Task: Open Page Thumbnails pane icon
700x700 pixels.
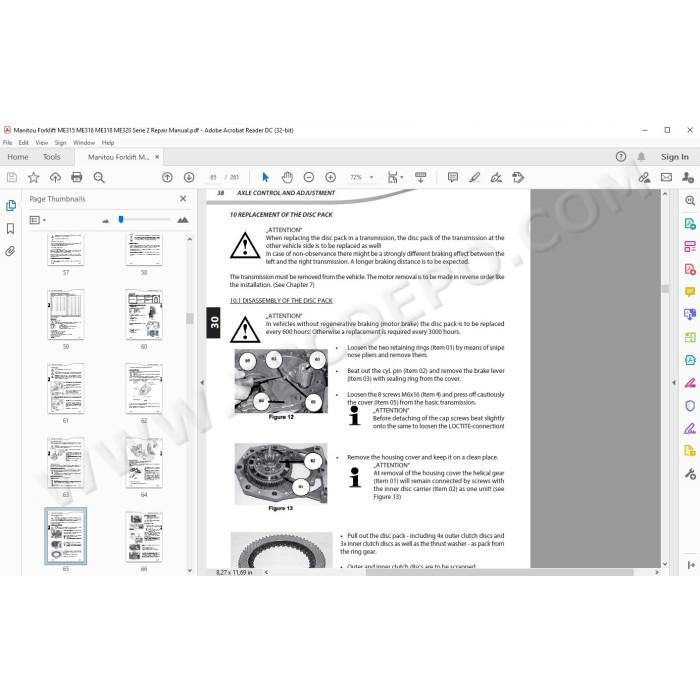Action: [x=11, y=205]
